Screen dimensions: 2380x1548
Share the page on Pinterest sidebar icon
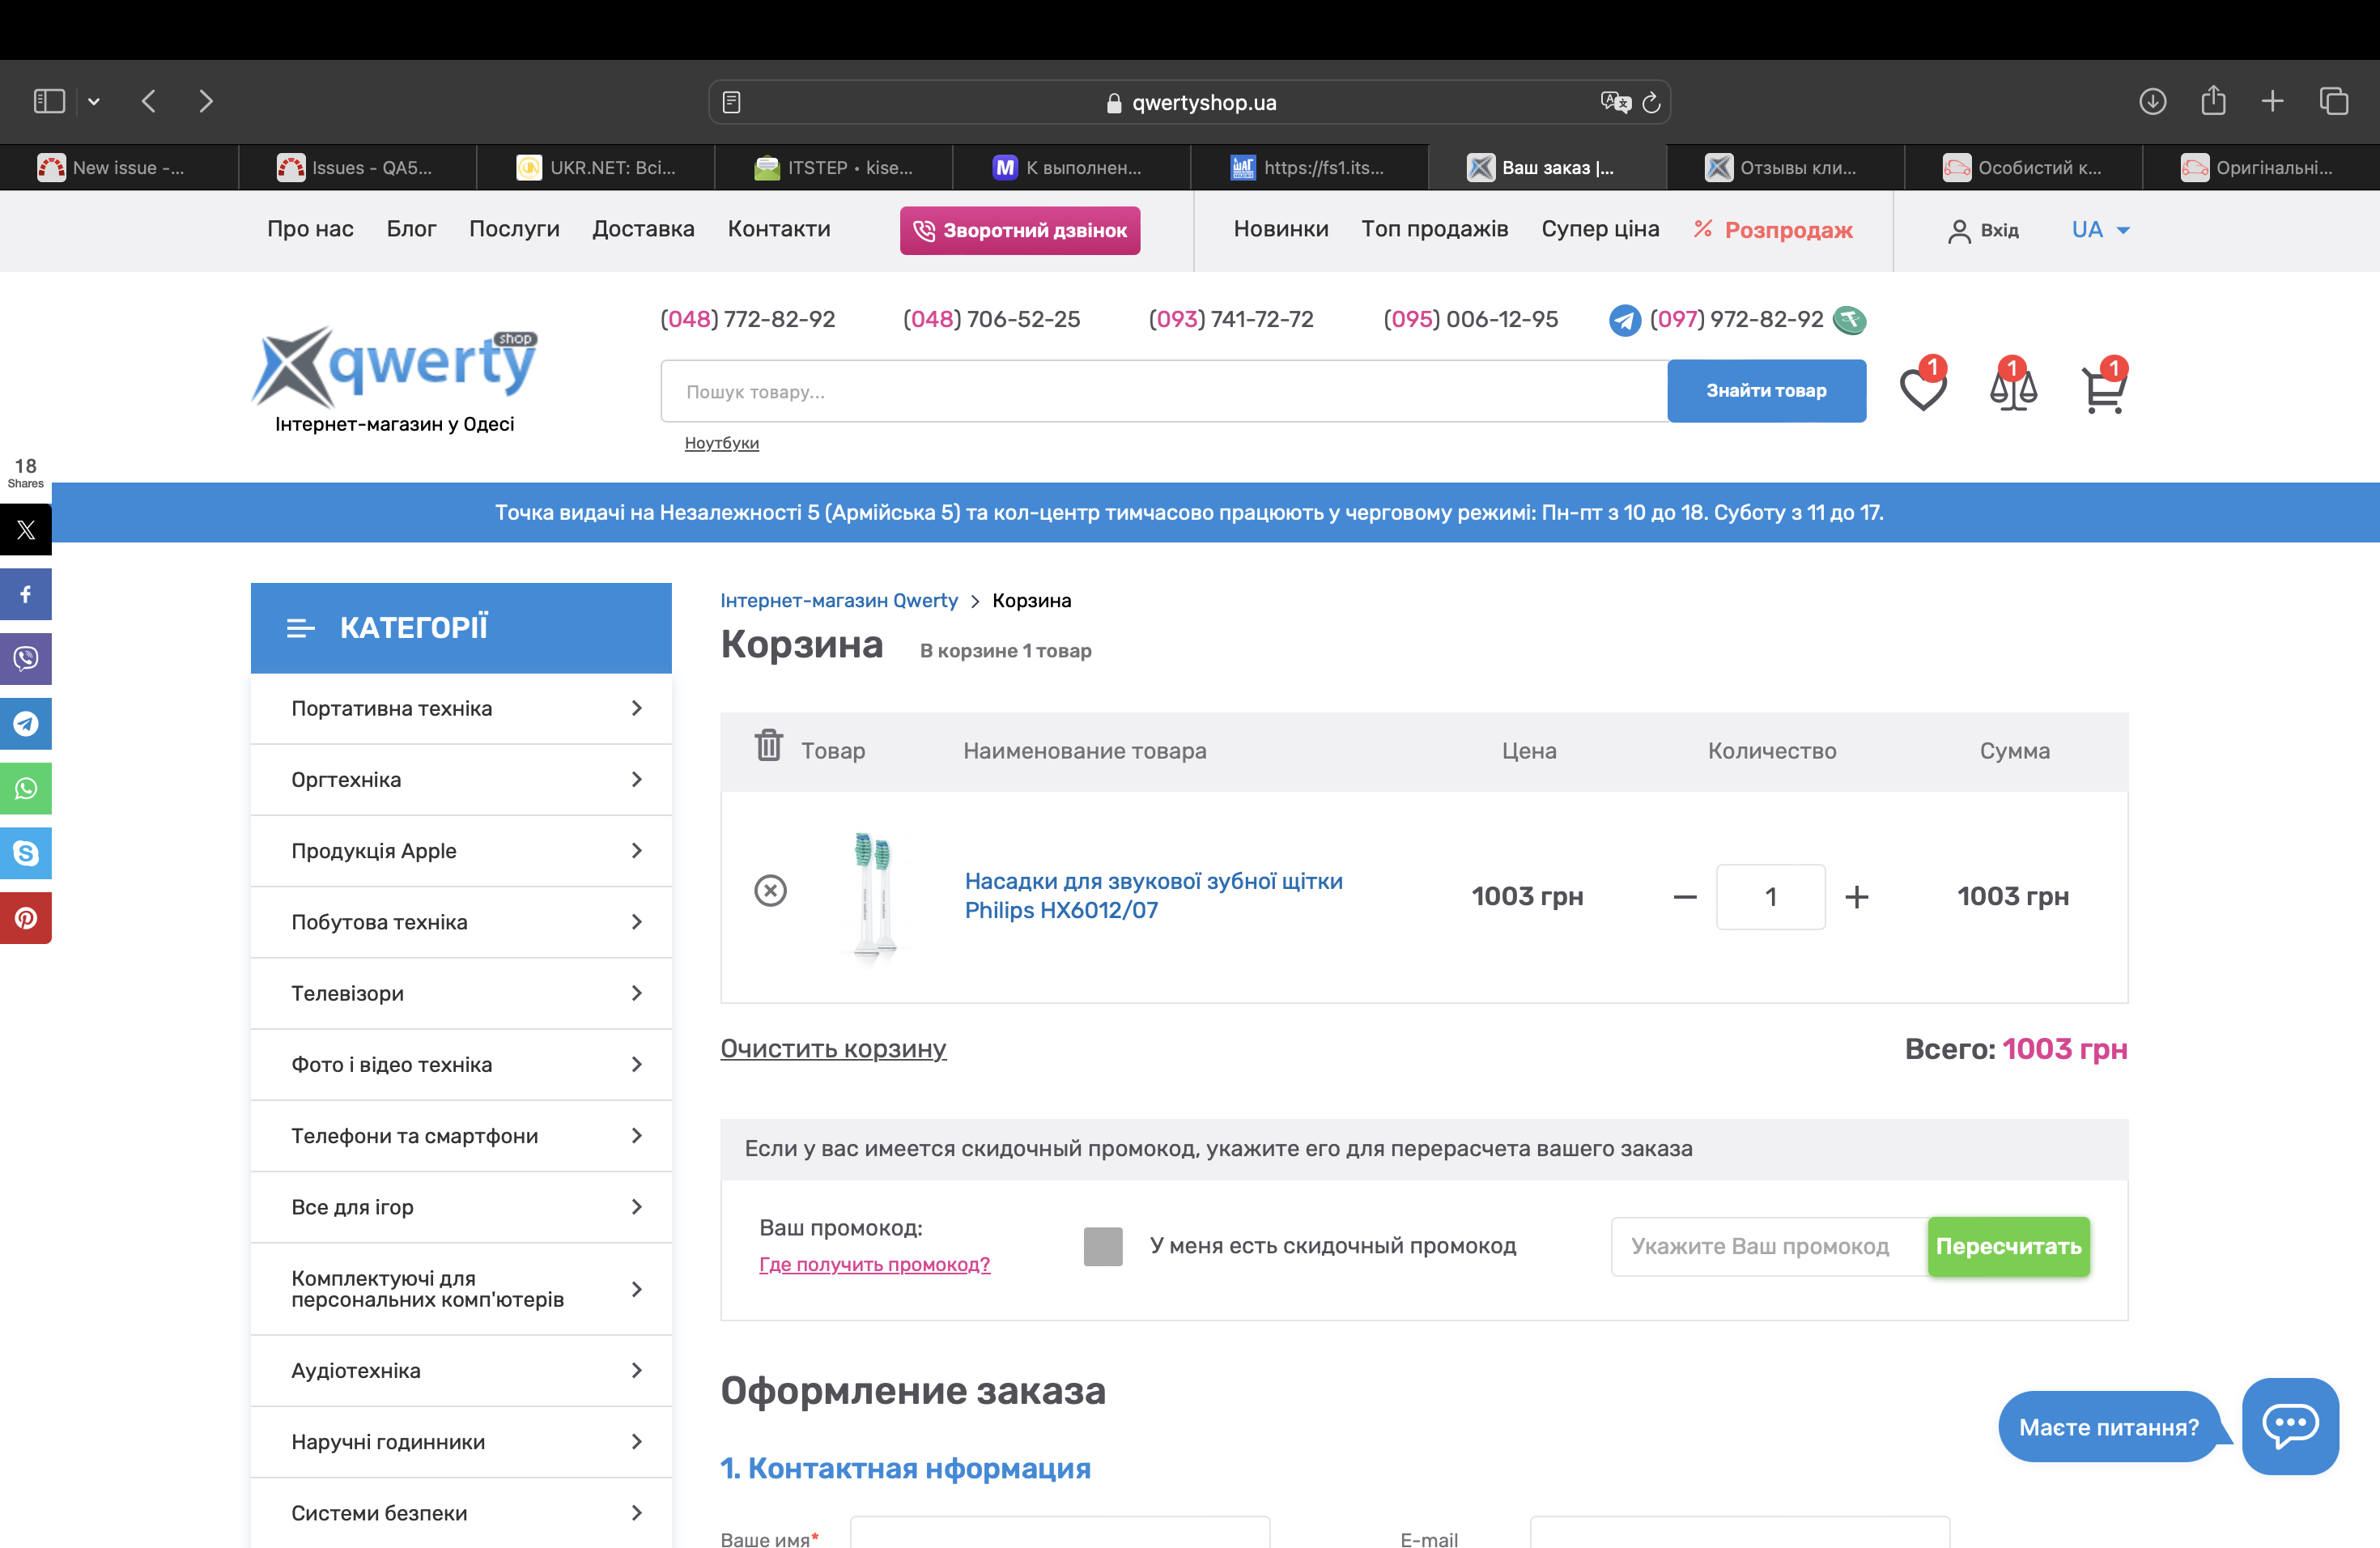click(x=25, y=918)
